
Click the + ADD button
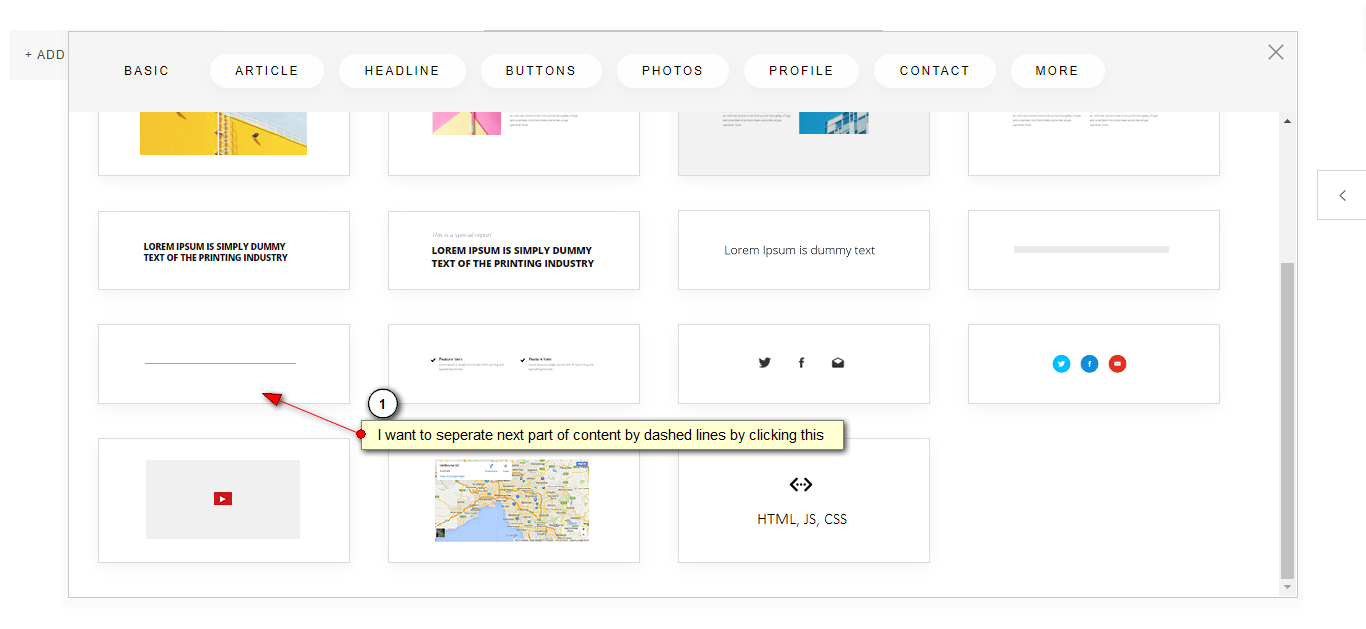click(x=42, y=54)
